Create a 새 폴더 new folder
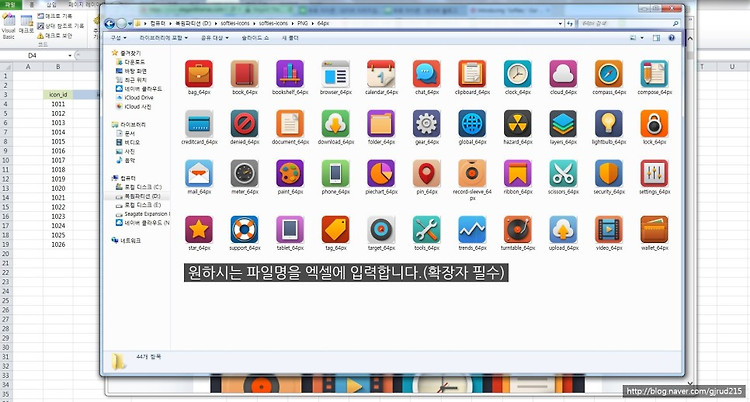The height and width of the screenshot is (402, 750). [290, 38]
